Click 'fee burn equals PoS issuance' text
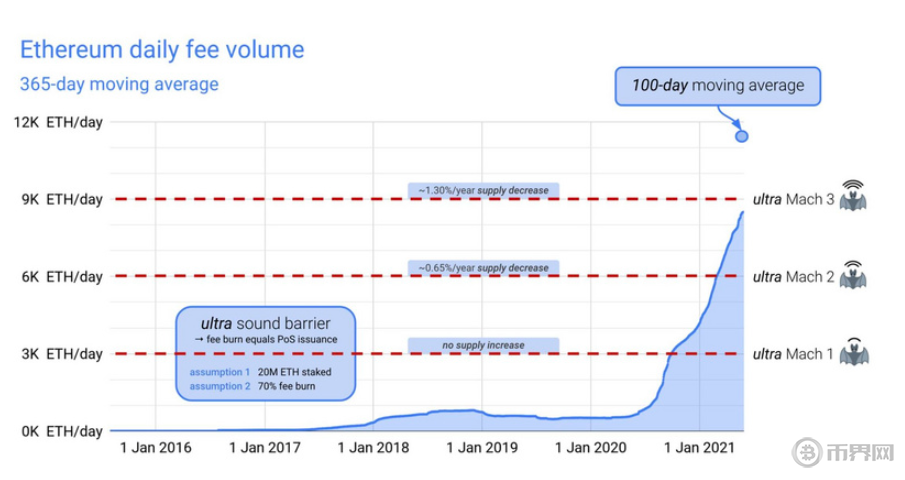Screen dimensions: 905x480 click(x=272, y=339)
